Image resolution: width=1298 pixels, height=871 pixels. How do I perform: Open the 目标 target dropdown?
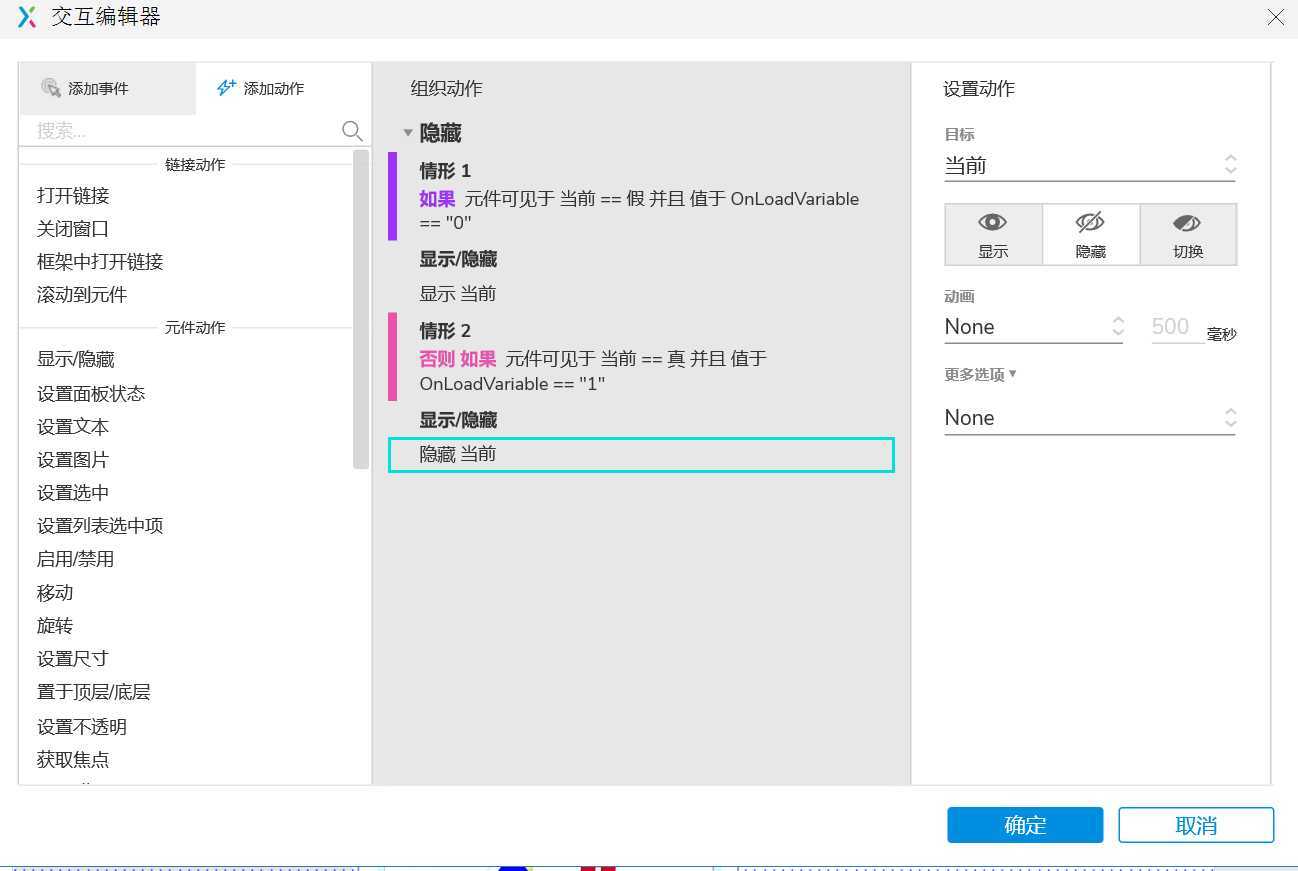point(1090,166)
